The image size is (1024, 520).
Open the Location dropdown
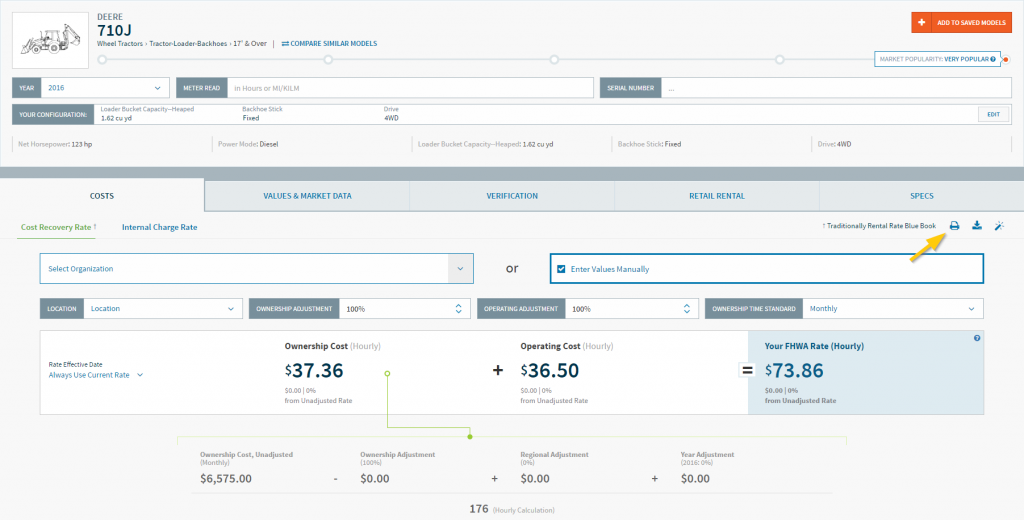[x=161, y=308]
